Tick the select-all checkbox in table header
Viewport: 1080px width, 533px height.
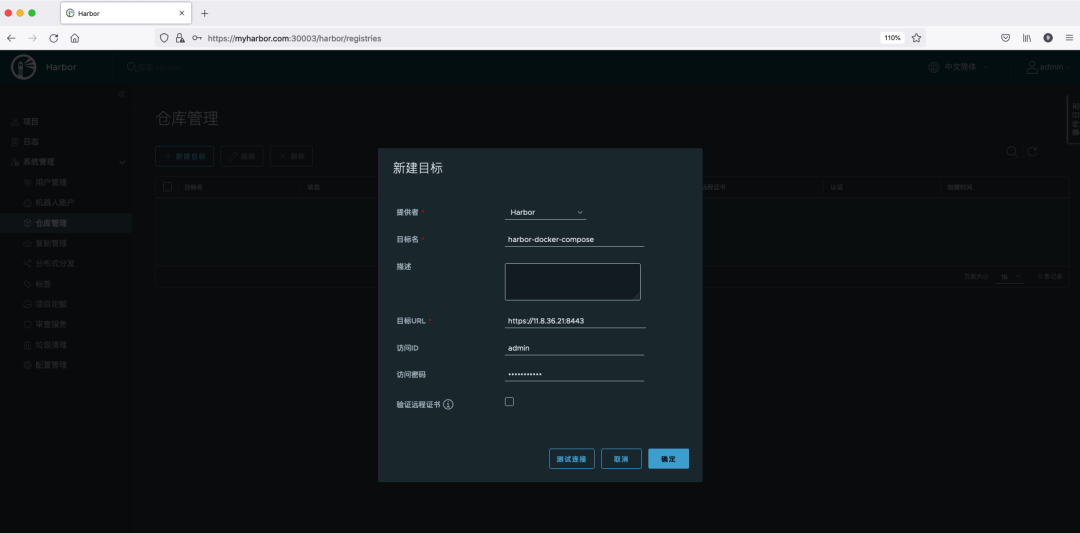pyautogui.click(x=167, y=187)
